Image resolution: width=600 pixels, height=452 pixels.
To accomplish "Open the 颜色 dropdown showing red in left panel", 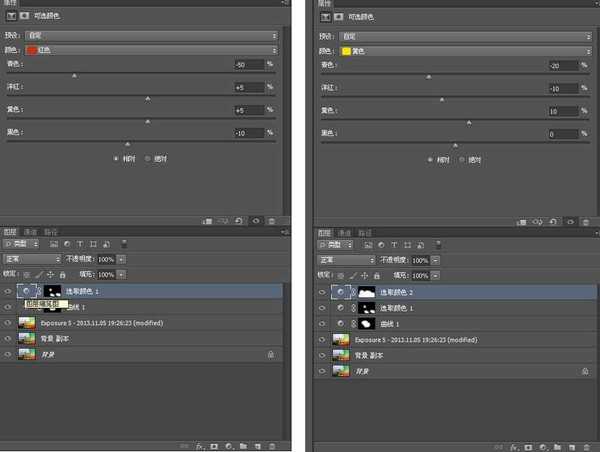I will (x=150, y=50).
